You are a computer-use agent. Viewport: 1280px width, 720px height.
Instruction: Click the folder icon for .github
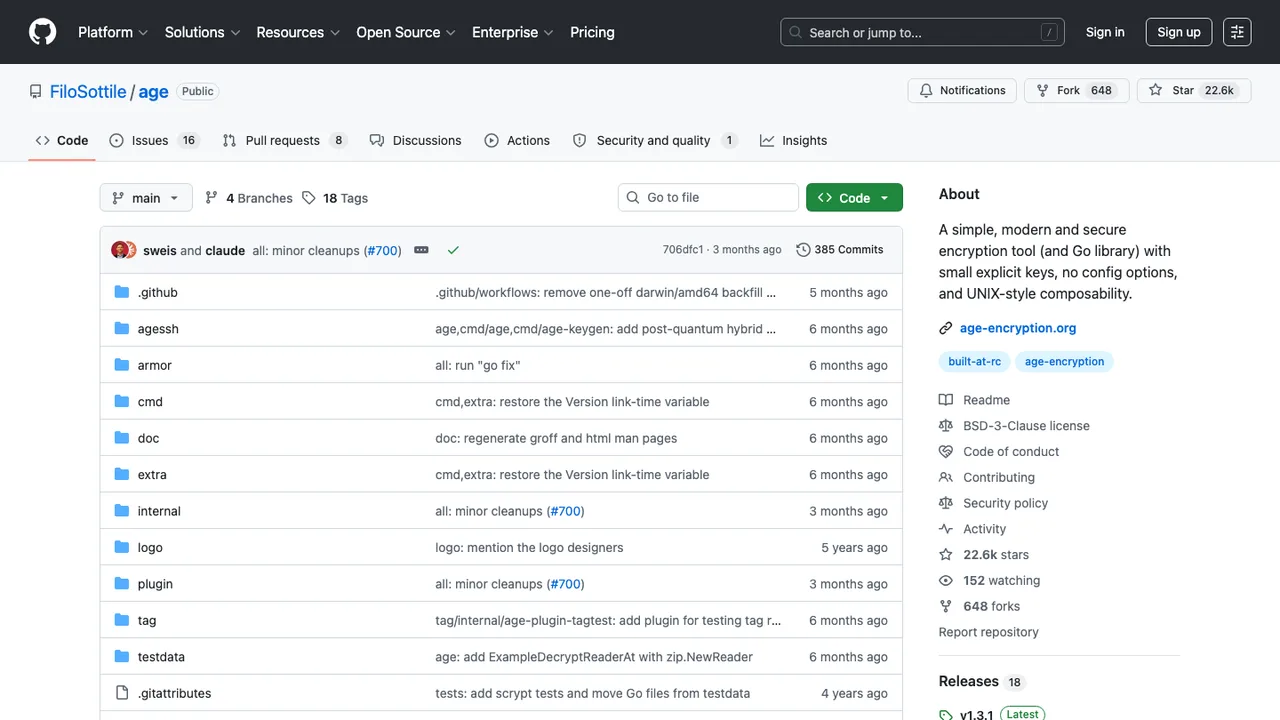click(x=122, y=292)
